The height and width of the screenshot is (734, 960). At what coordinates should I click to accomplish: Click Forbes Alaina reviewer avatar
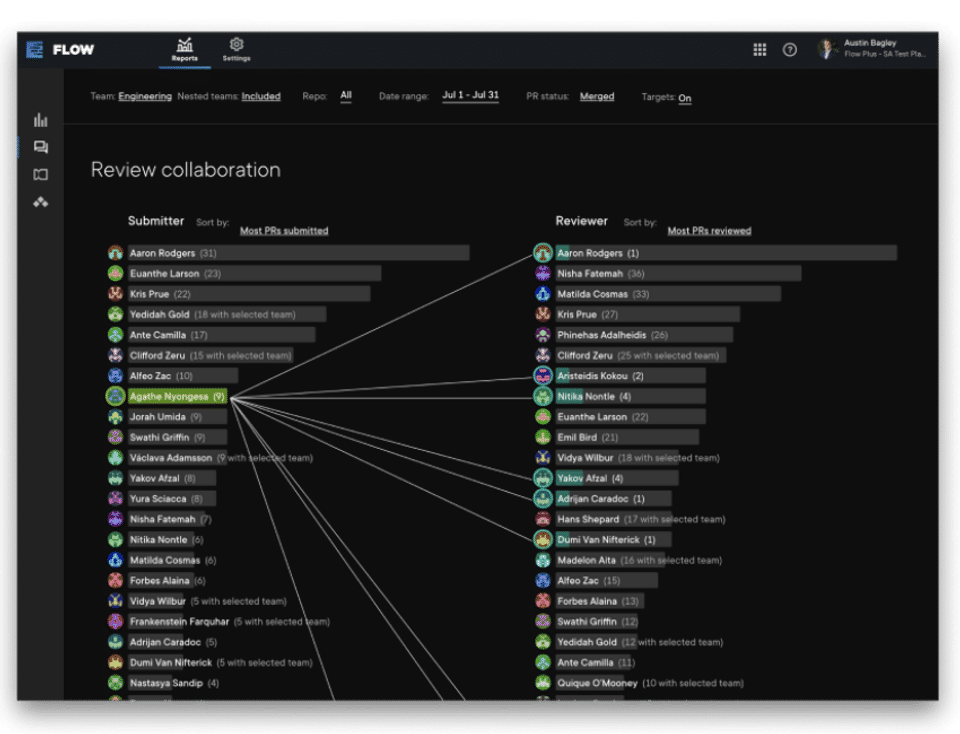tap(542, 601)
